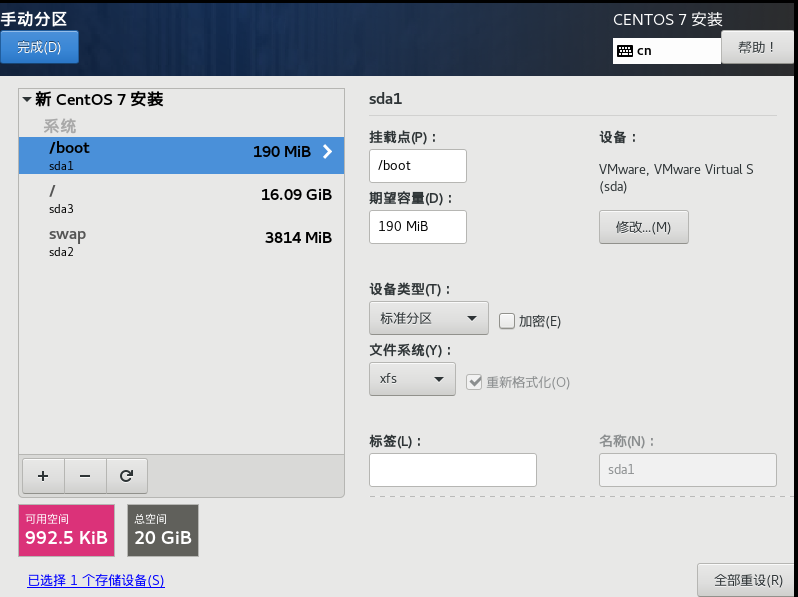
Task: Toggle the 加密(E) encryption checkbox
Action: [x=506, y=321]
